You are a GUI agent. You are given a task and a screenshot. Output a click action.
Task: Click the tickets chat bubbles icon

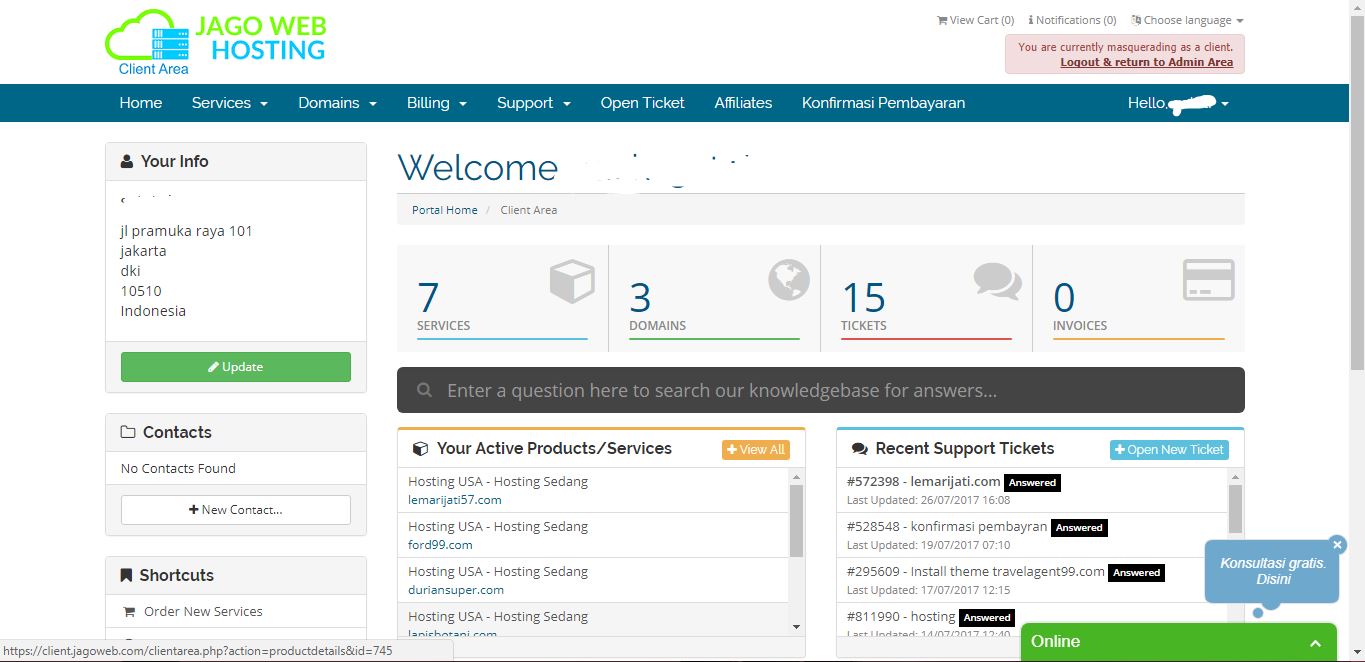pyautogui.click(x=998, y=281)
